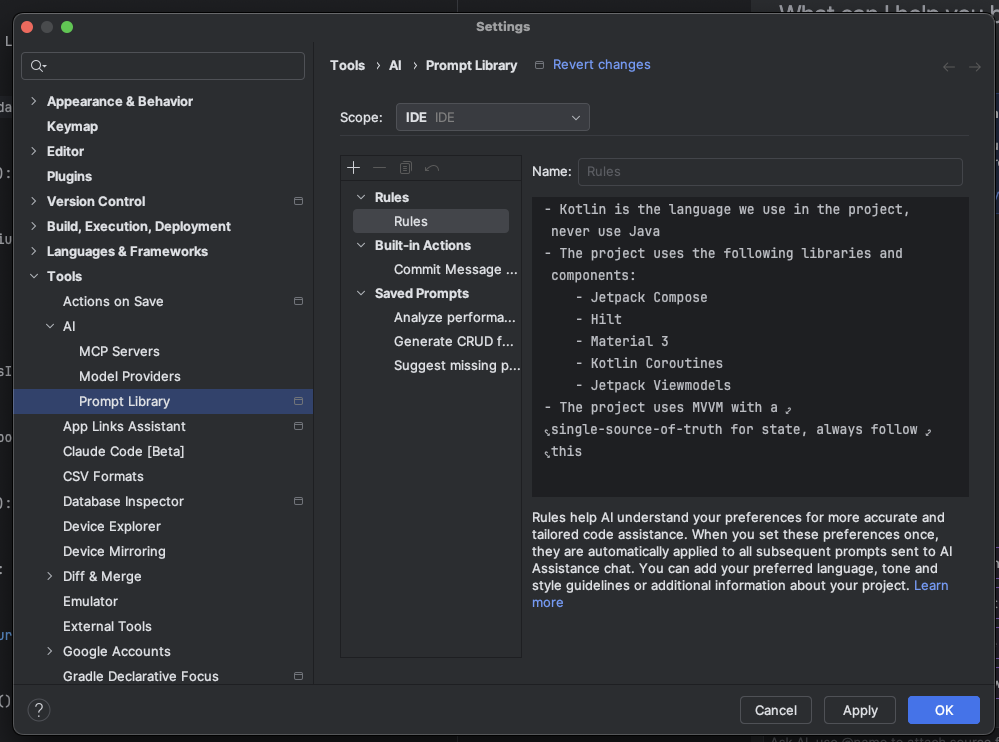Select MCP Servers in settings tree
This screenshot has width=999, height=742.
[x=119, y=351]
